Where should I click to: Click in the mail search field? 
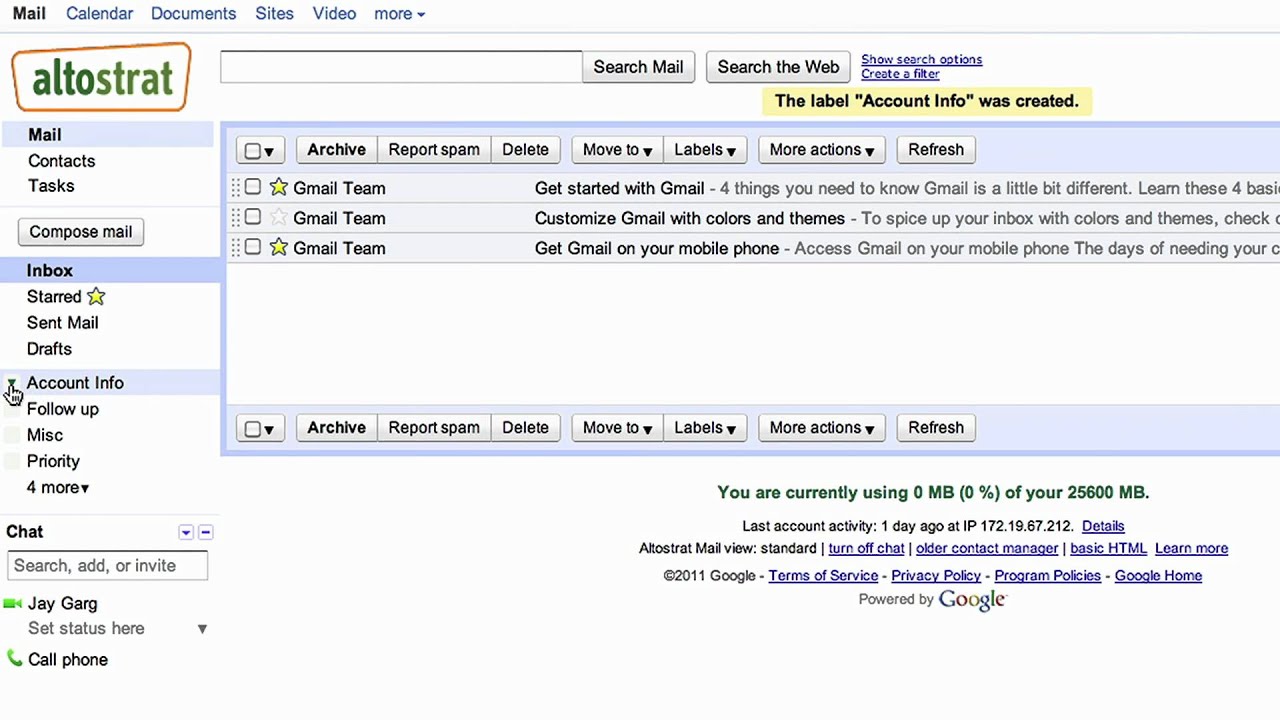tap(401, 67)
